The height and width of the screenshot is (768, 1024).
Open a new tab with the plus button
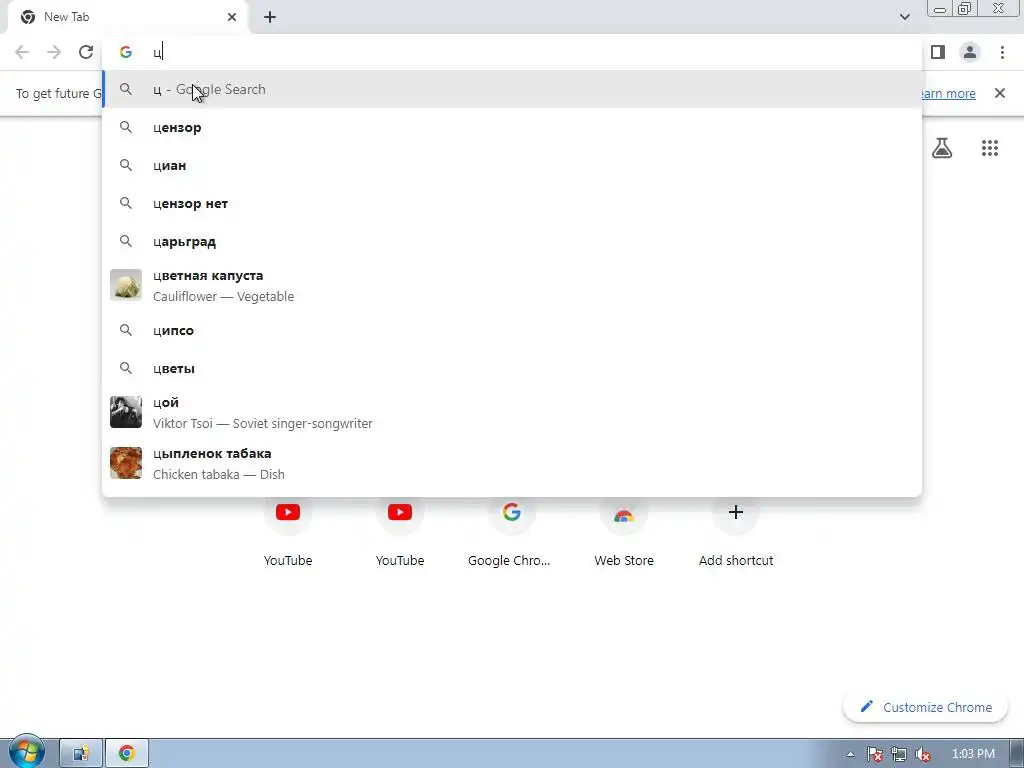coord(270,17)
